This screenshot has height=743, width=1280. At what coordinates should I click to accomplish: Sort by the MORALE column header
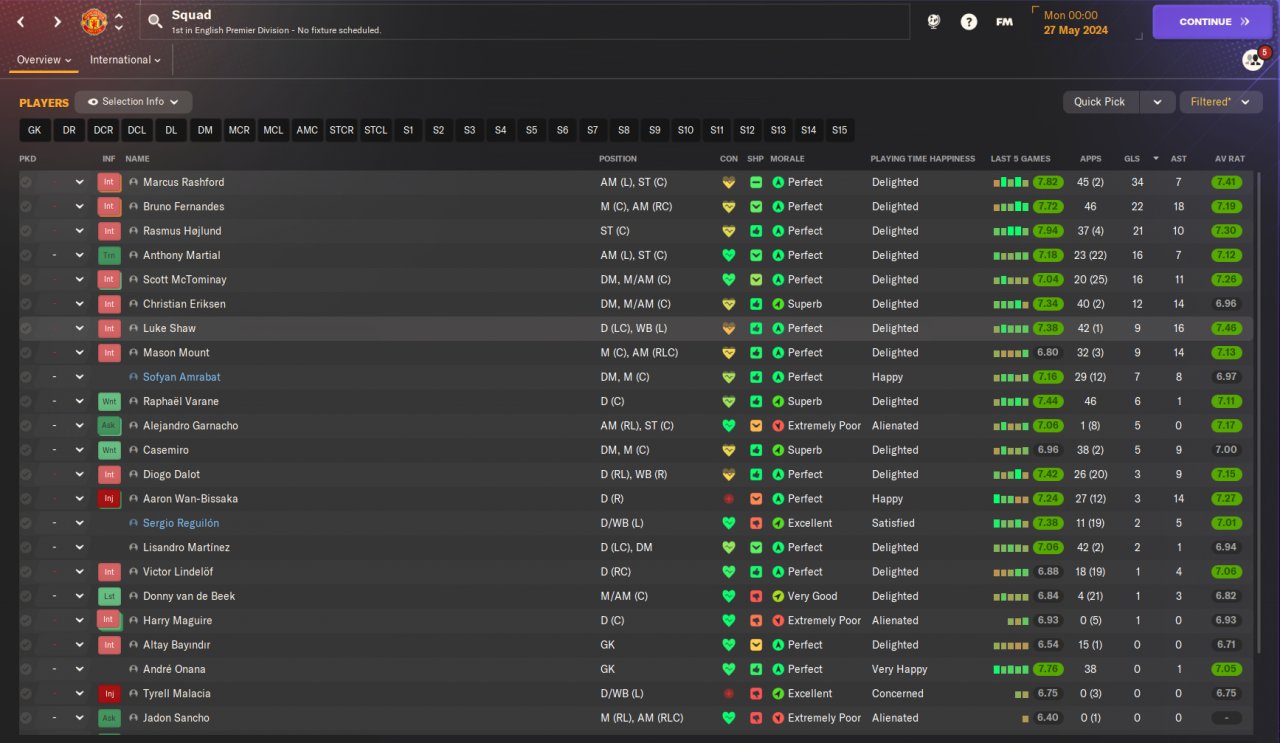(x=787, y=159)
